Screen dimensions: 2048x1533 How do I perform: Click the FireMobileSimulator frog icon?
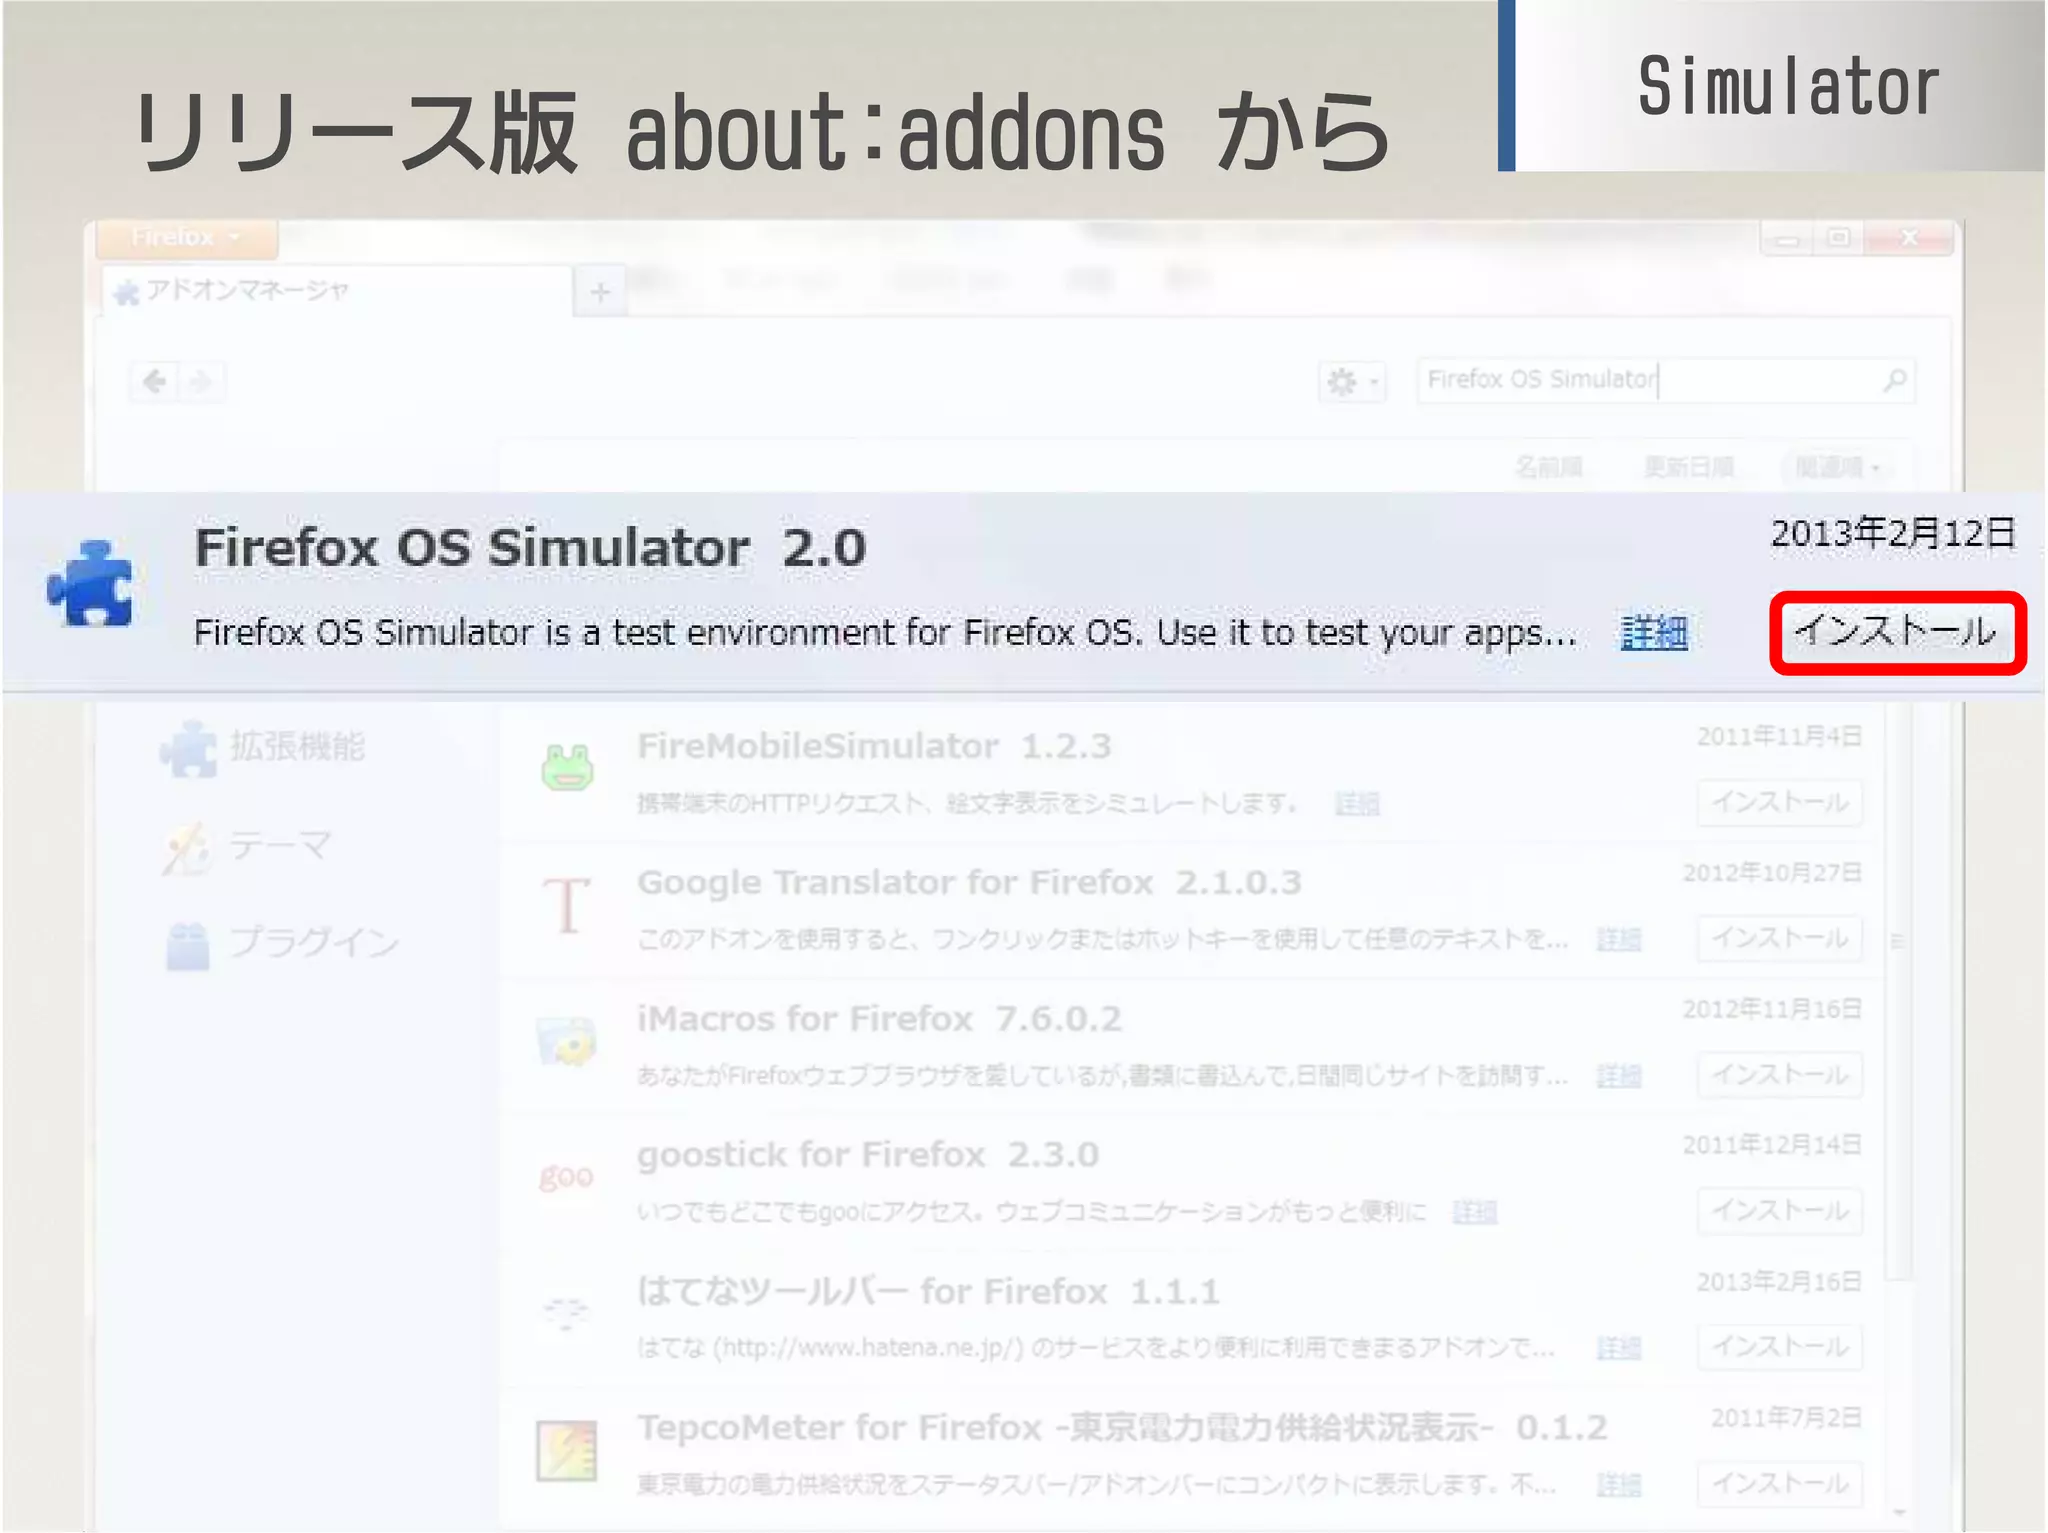567,768
